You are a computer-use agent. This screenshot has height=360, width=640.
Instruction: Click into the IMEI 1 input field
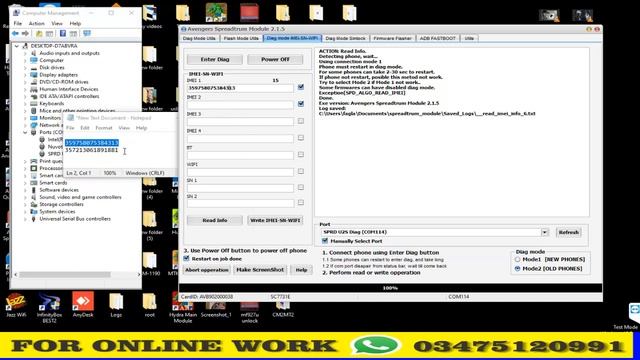pyautogui.click(x=240, y=88)
